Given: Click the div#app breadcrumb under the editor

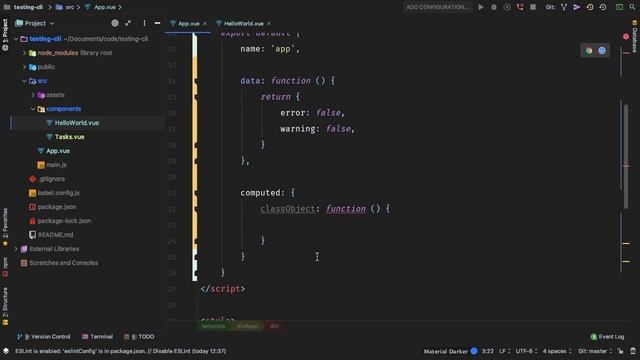Looking at the screenshot, I should coord(247,326).
